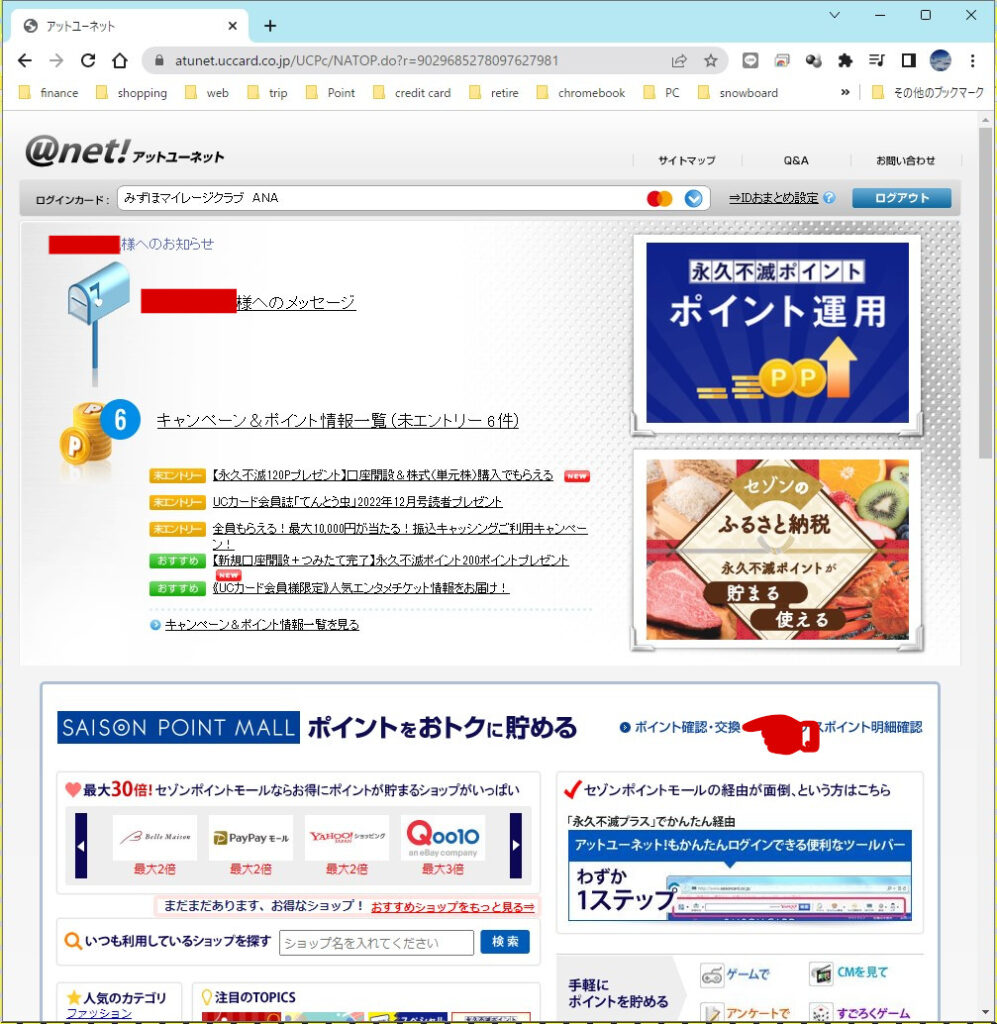Open the credit card bookmark folder
The width and height of the screenshot is (997, 1024).
pyautogui.click(x=412, y=93)
